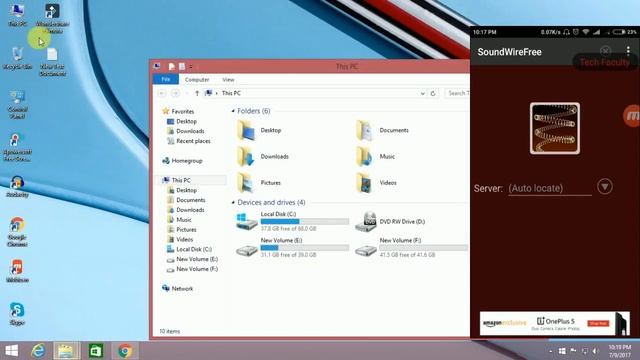This screenshot has height=360, width=640.
Task: Refresh the This PC location
Action: point(433,93)
